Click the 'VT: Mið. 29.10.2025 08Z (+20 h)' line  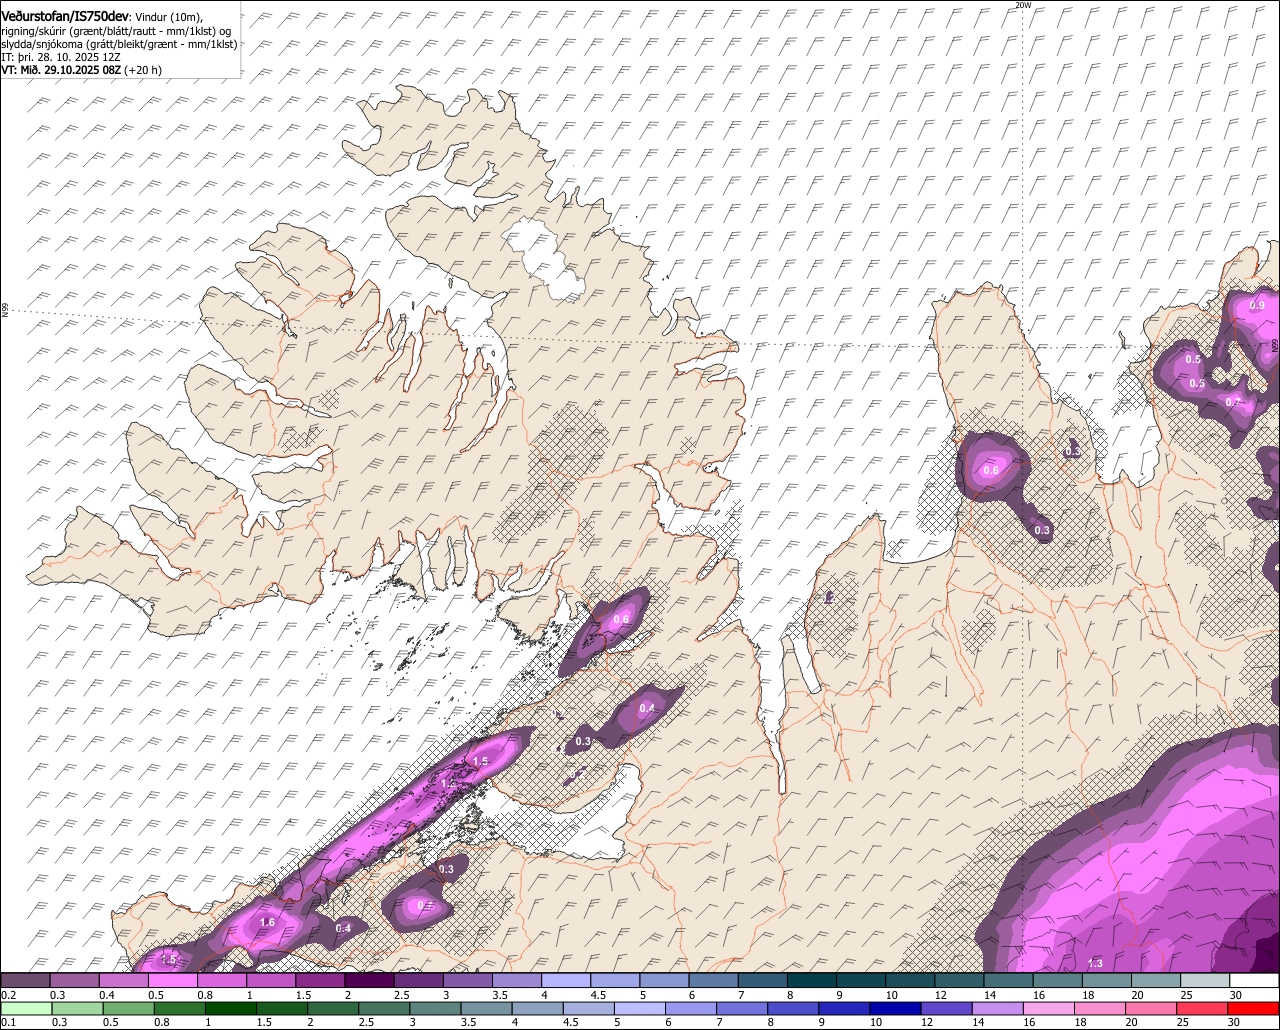click(81, 70)
